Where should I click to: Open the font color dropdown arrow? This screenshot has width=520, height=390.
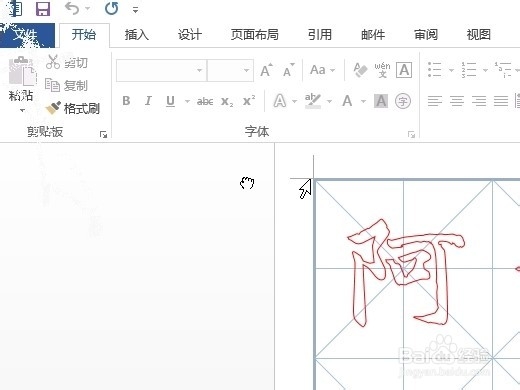click(x=363, y=101)
